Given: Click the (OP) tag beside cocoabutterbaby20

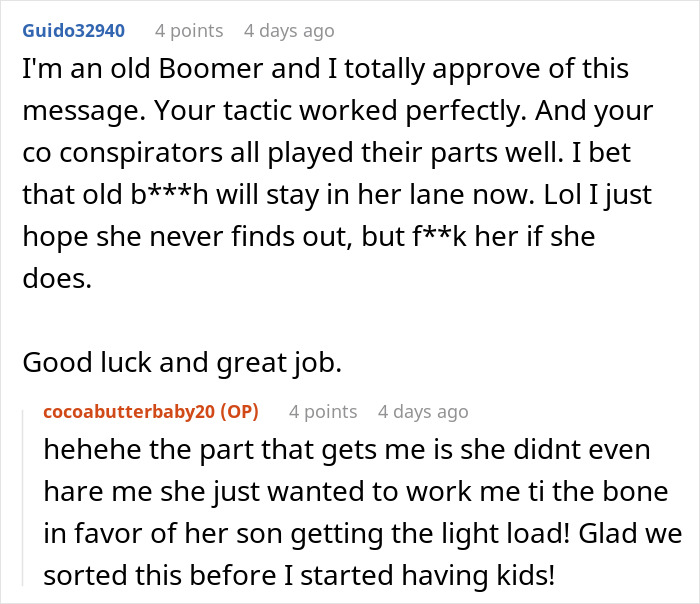Looking at the screenshot, I should 240,412.
